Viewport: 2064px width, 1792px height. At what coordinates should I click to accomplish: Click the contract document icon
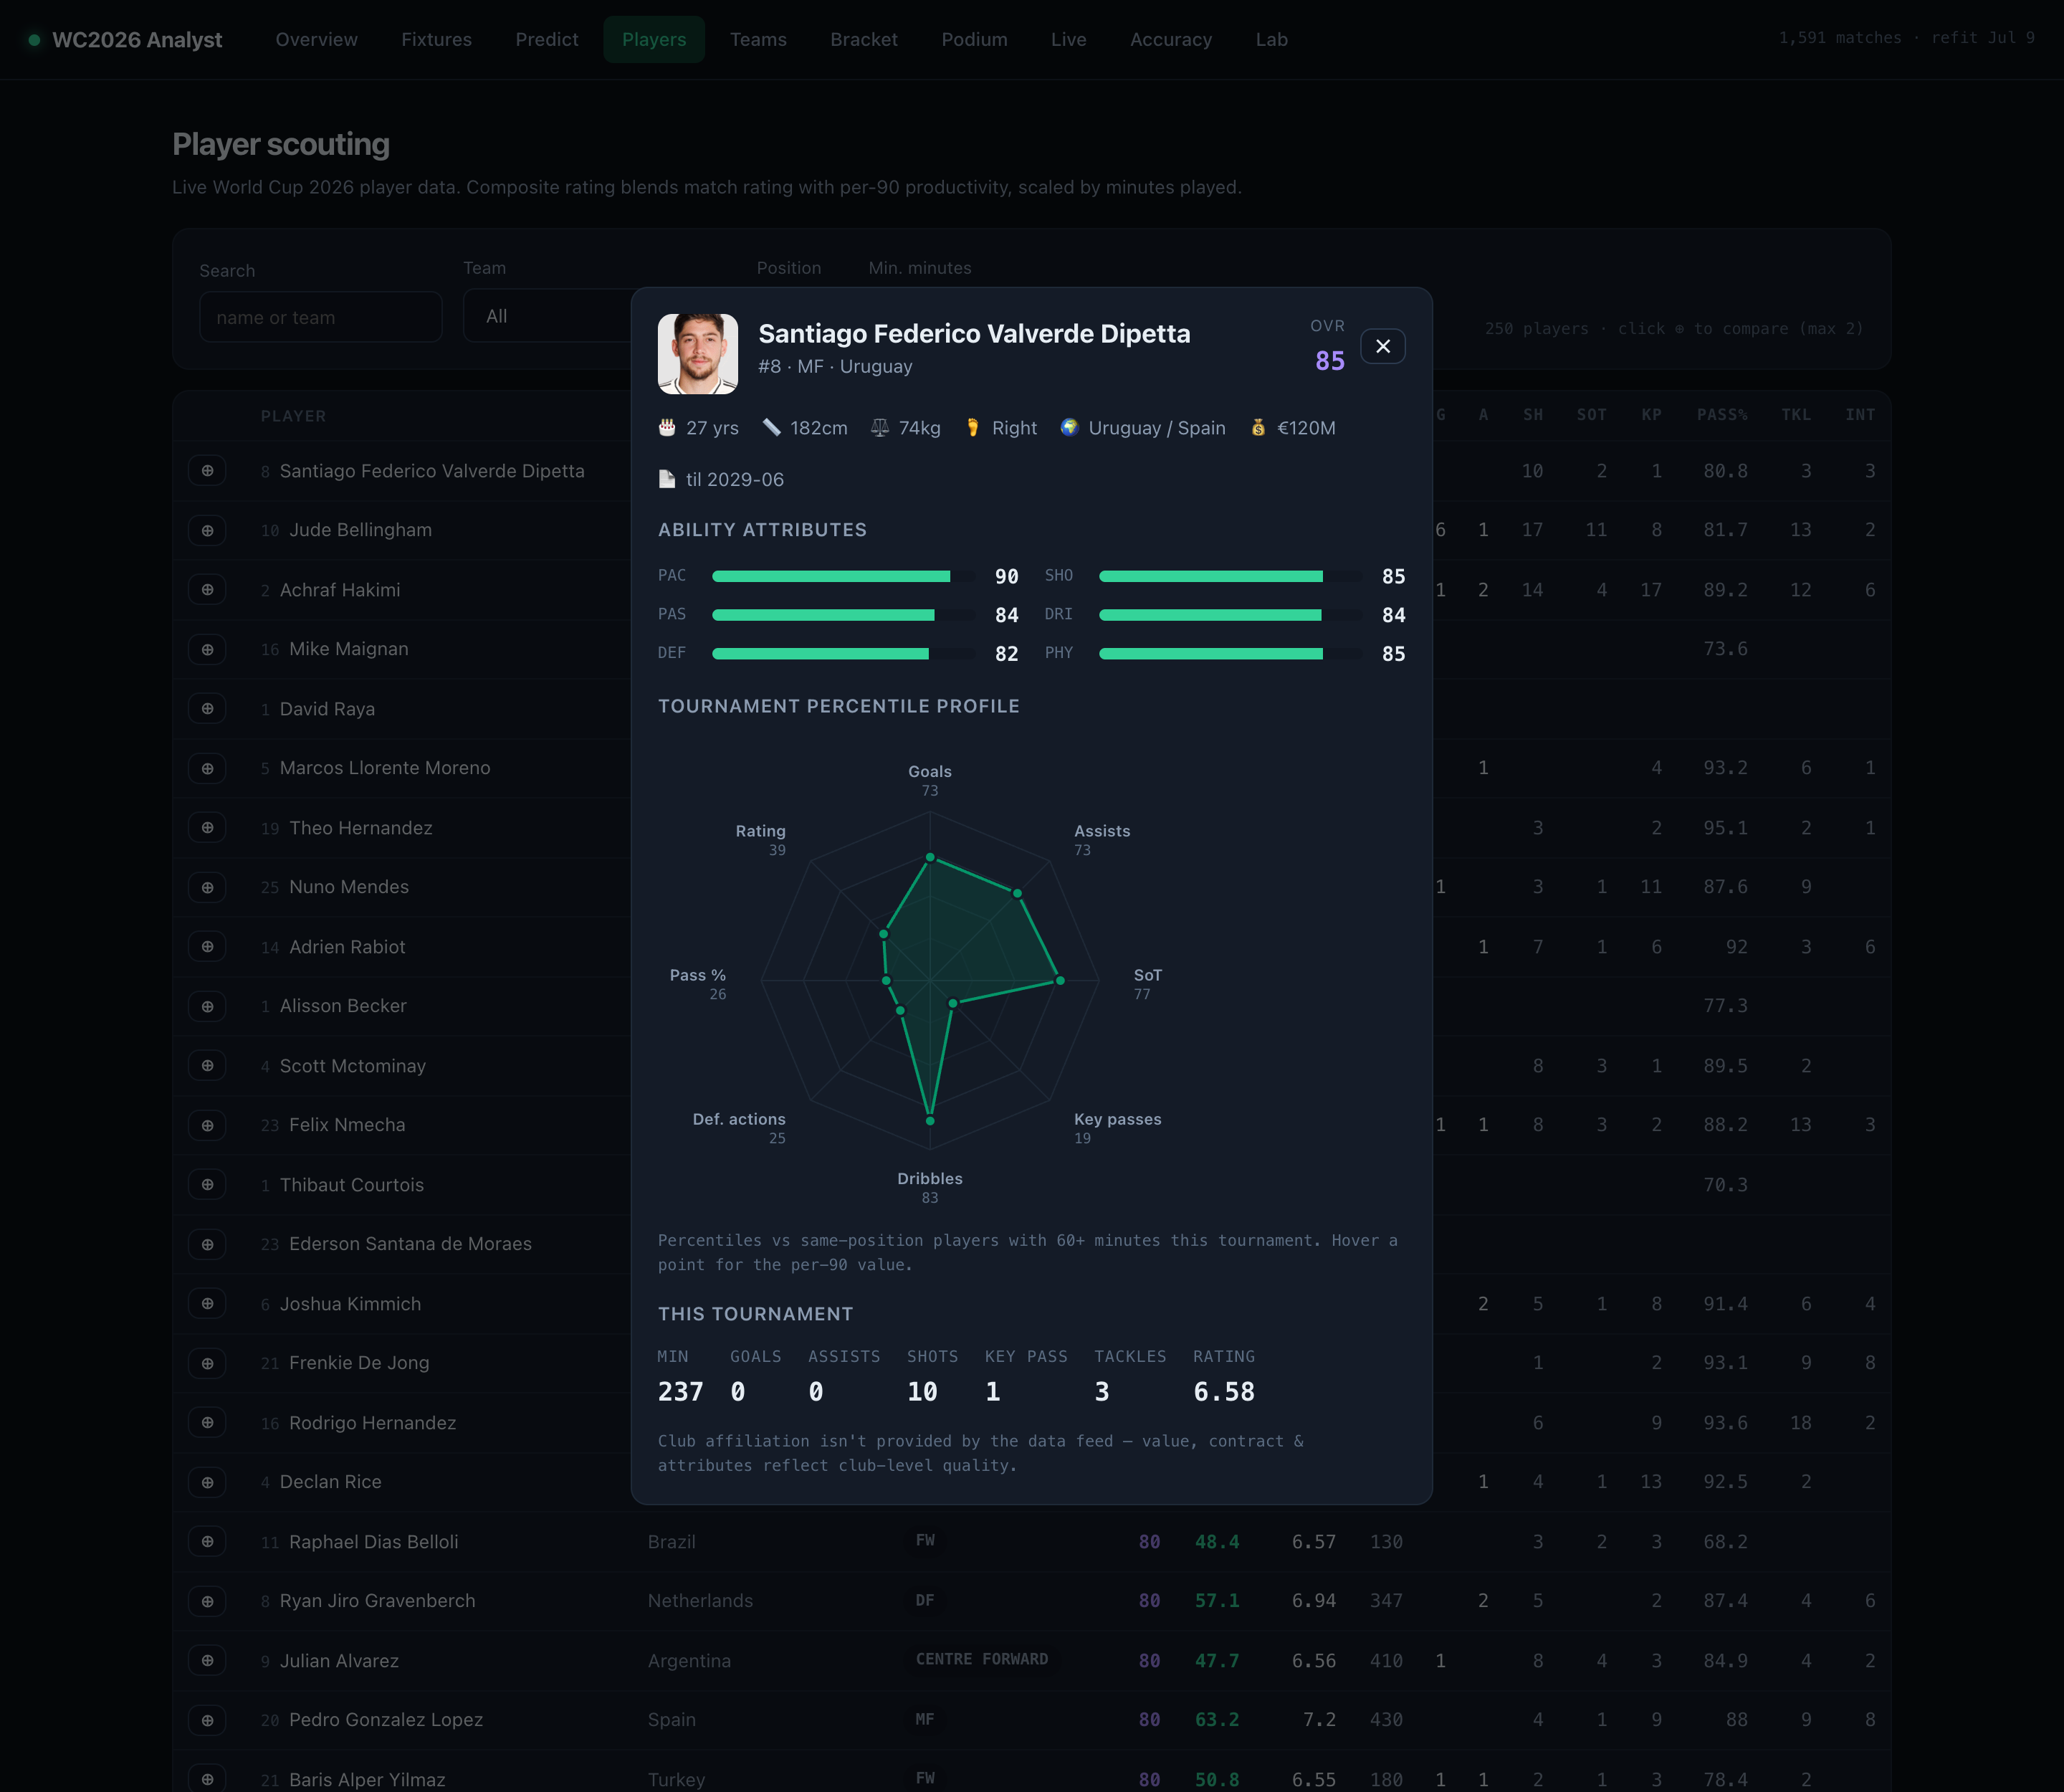click(x=667, y=479)
